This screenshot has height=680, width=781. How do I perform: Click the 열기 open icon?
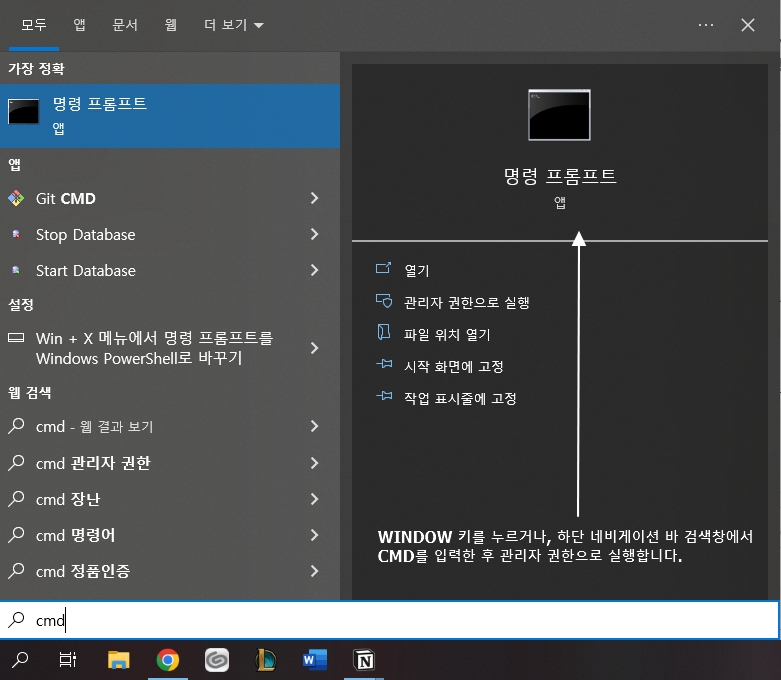click(x=383, y=269)
